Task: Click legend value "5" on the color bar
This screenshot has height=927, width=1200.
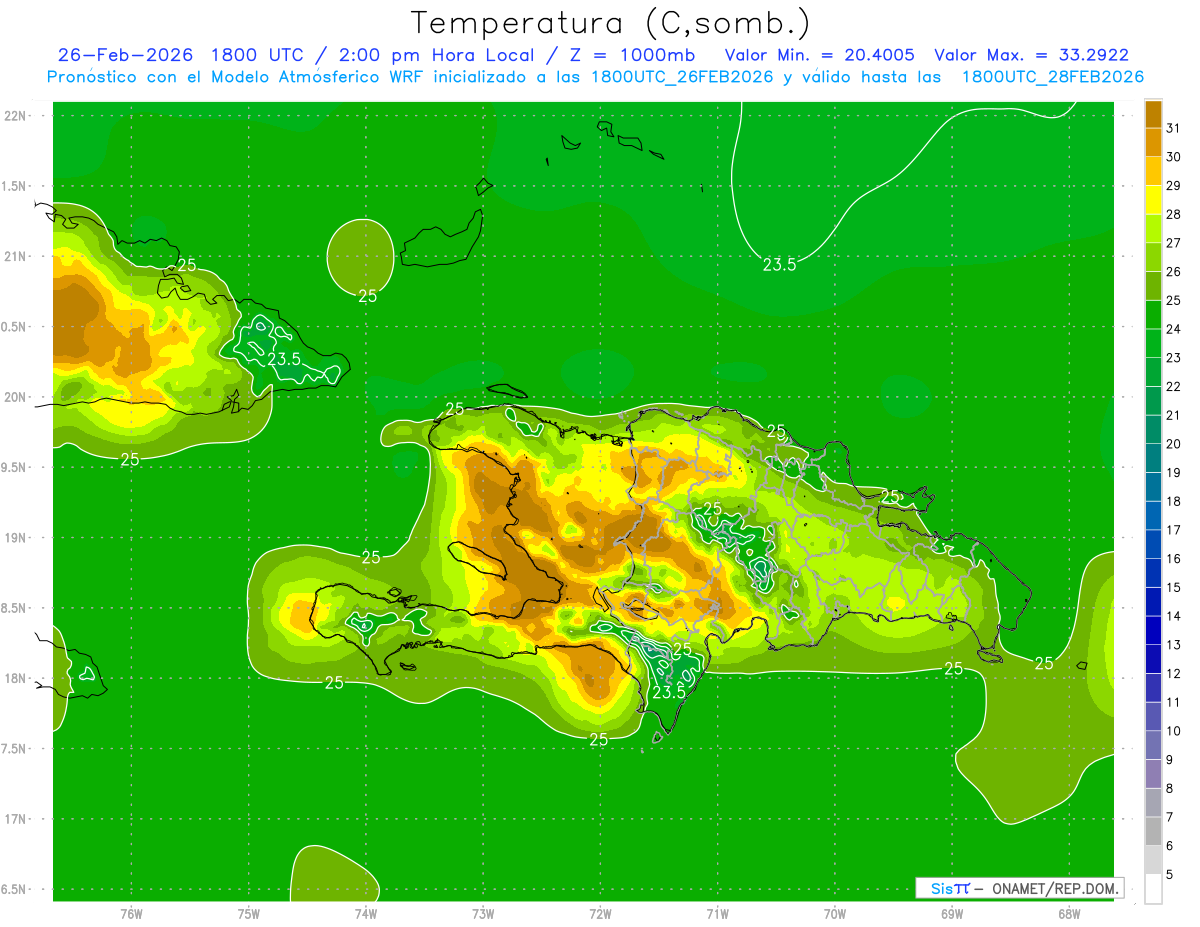Action: pyautogui.click(x=1170, y=874)
